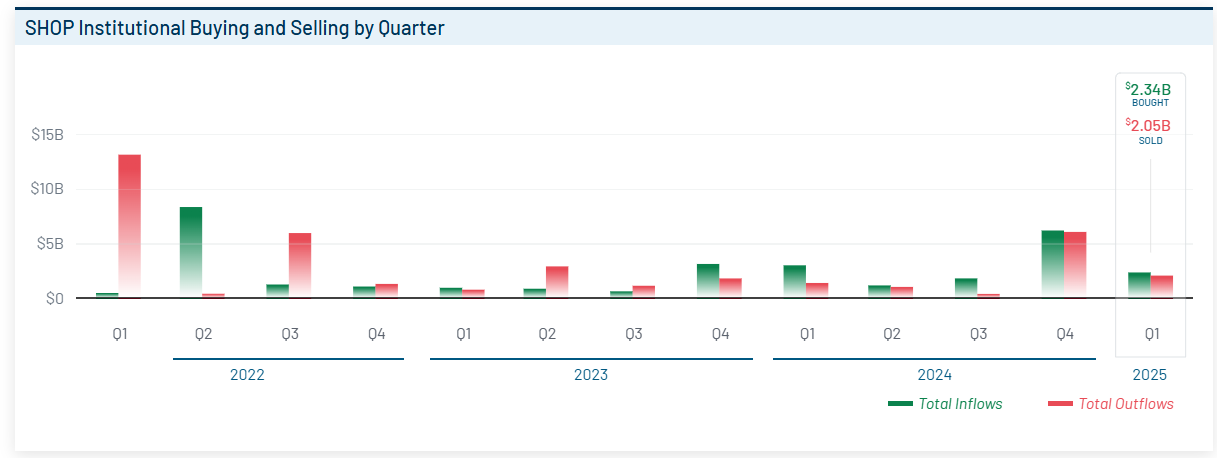Click the Total Outflows legend entry
1217x458 pixels.
tap(1110, 404)
